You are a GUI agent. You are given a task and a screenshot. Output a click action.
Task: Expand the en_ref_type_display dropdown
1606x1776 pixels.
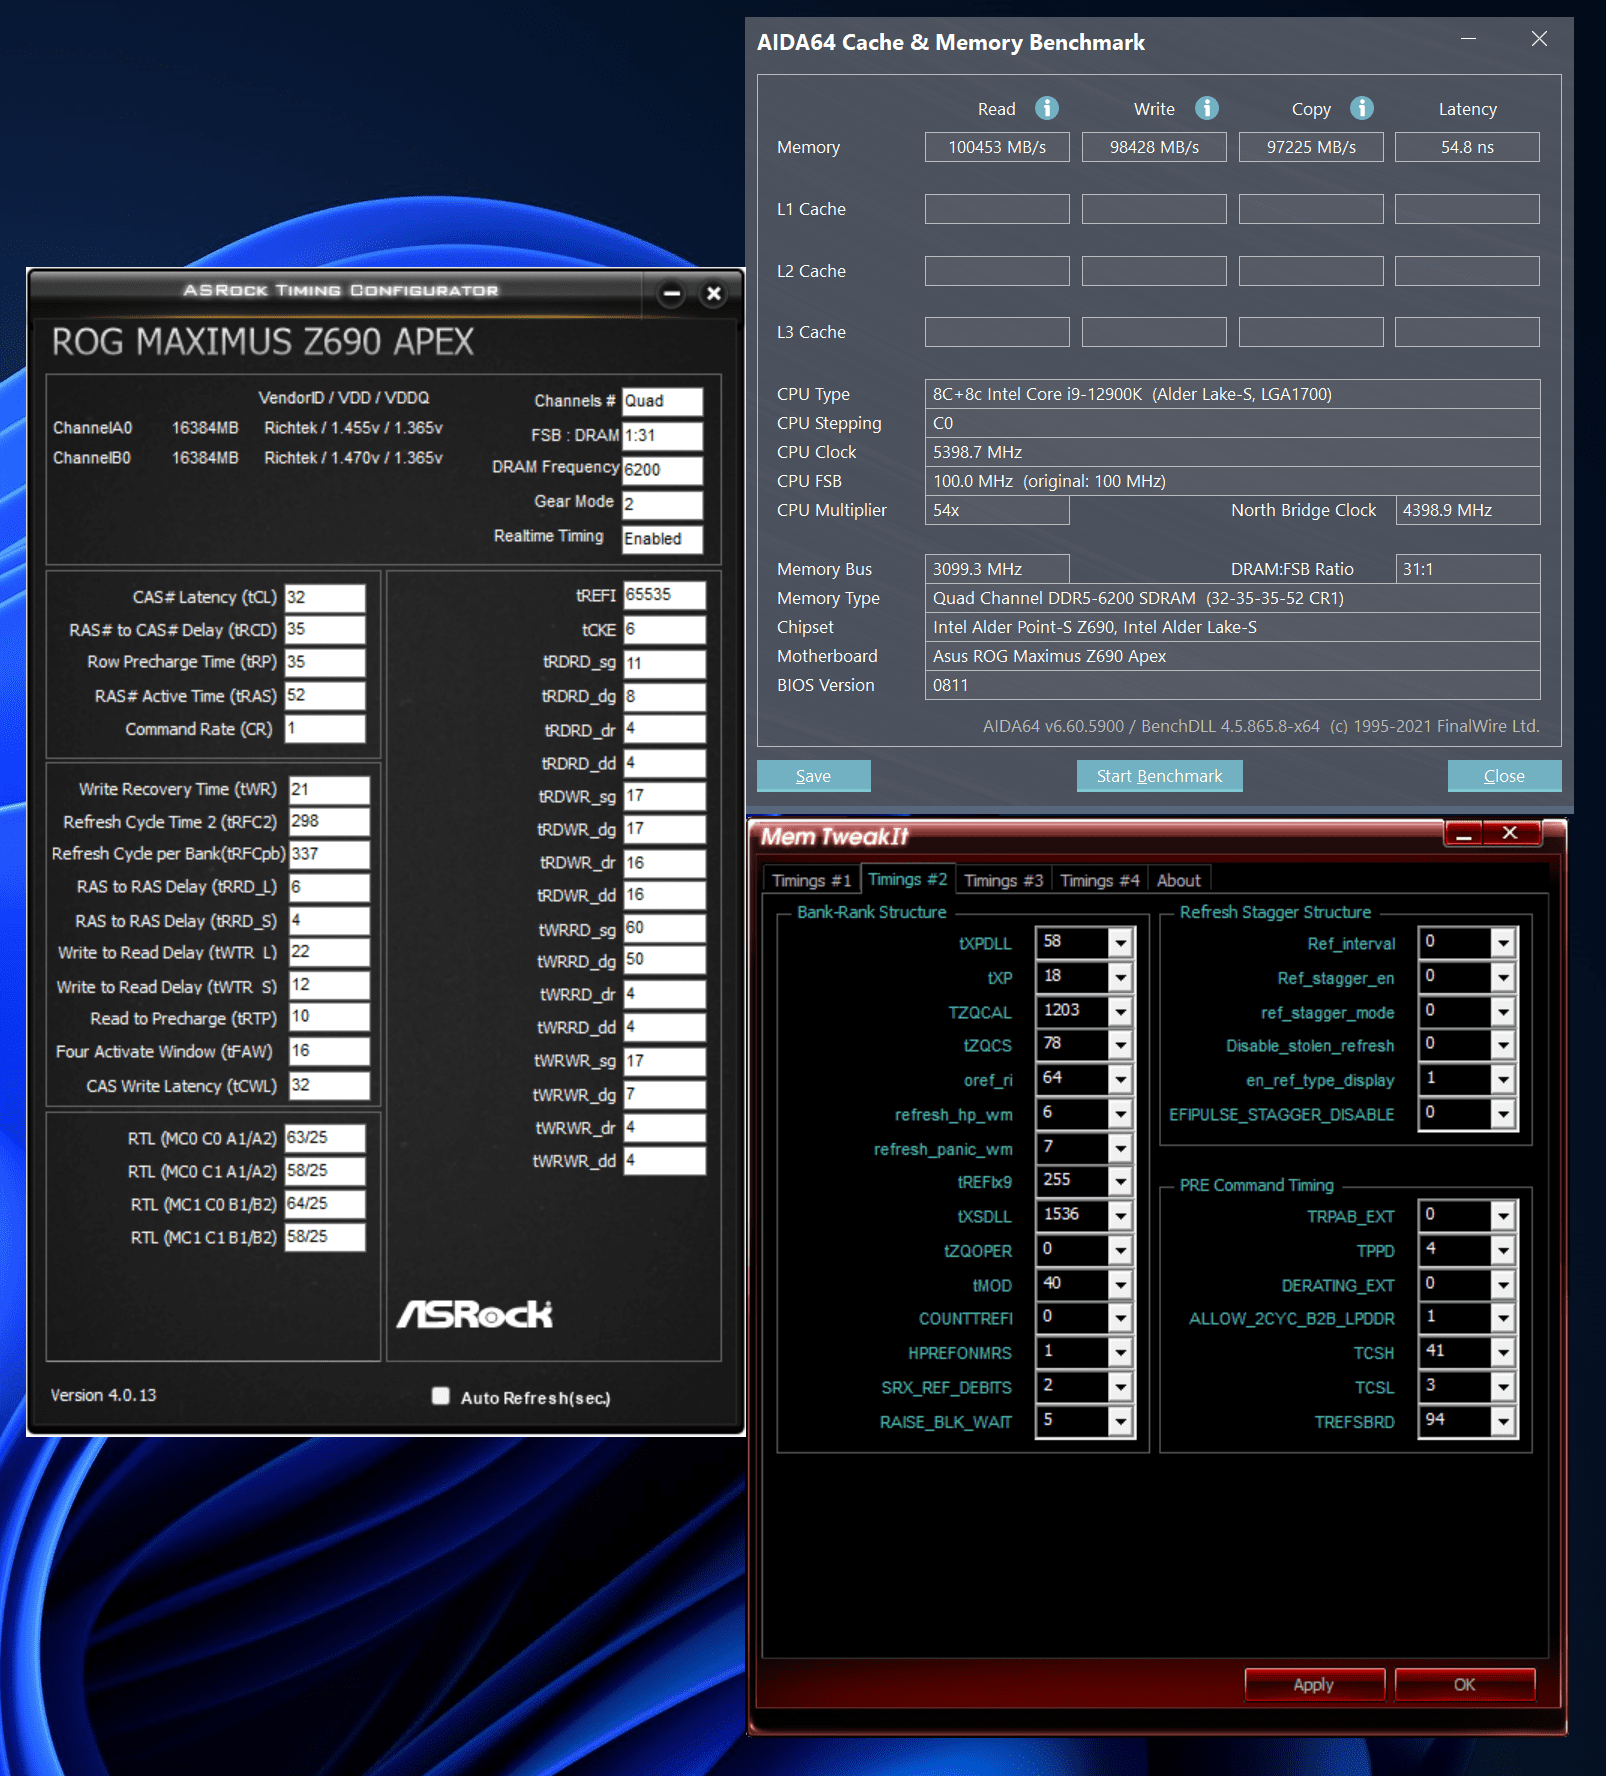[x=1503, y=1080]
